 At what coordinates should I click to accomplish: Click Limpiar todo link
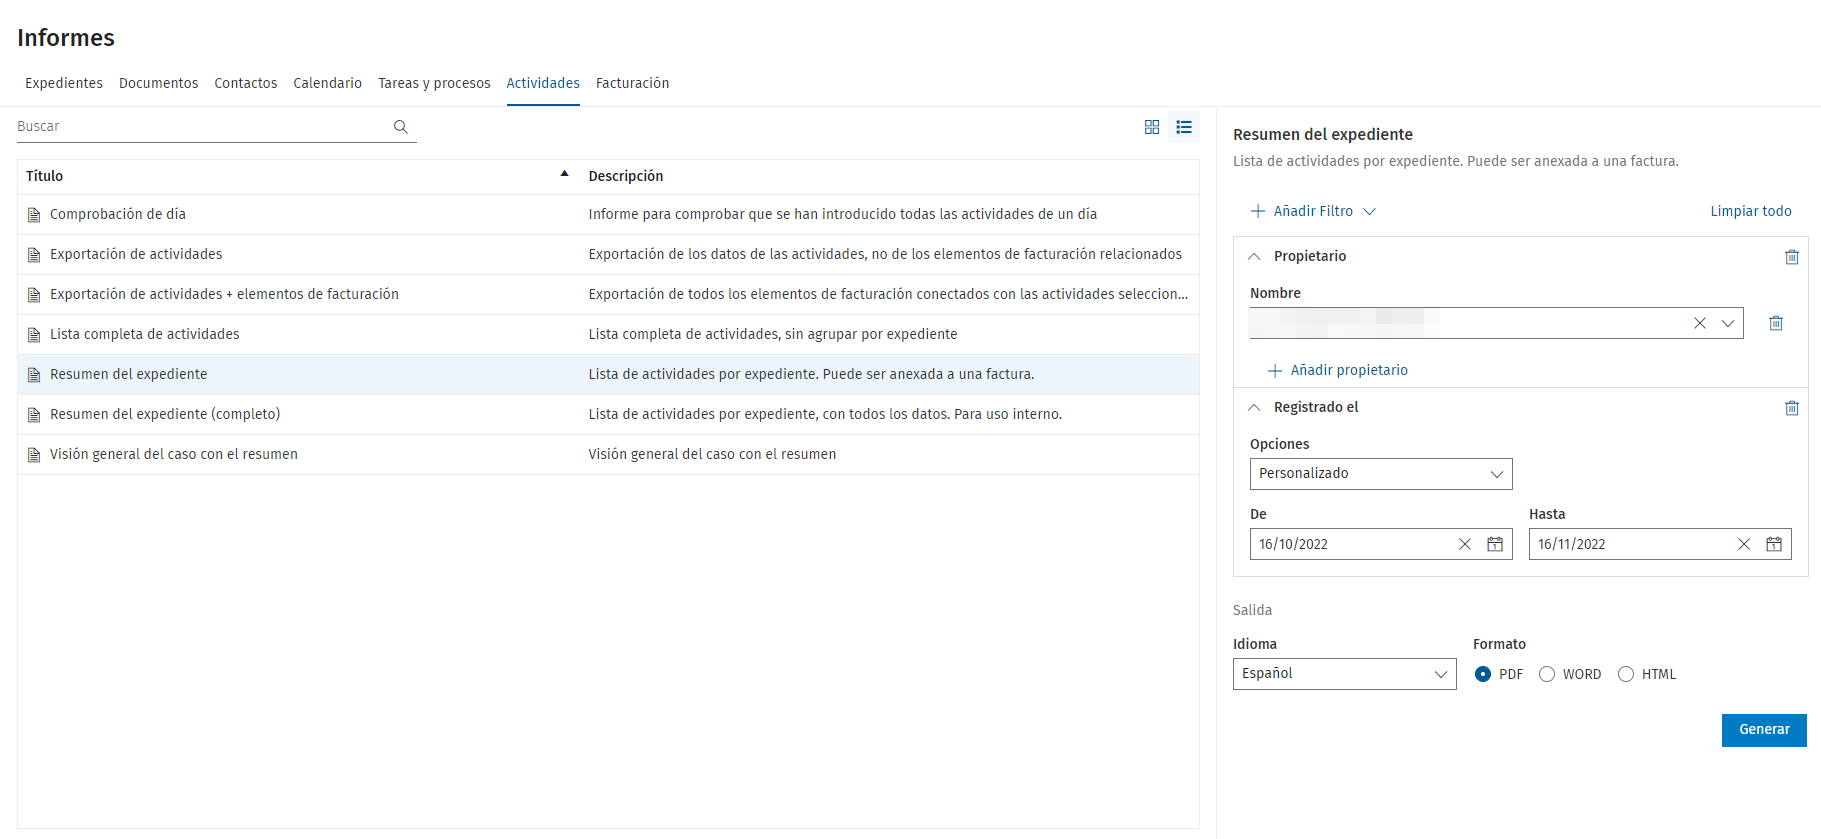pyautogui.click(x=1750, y=211)
